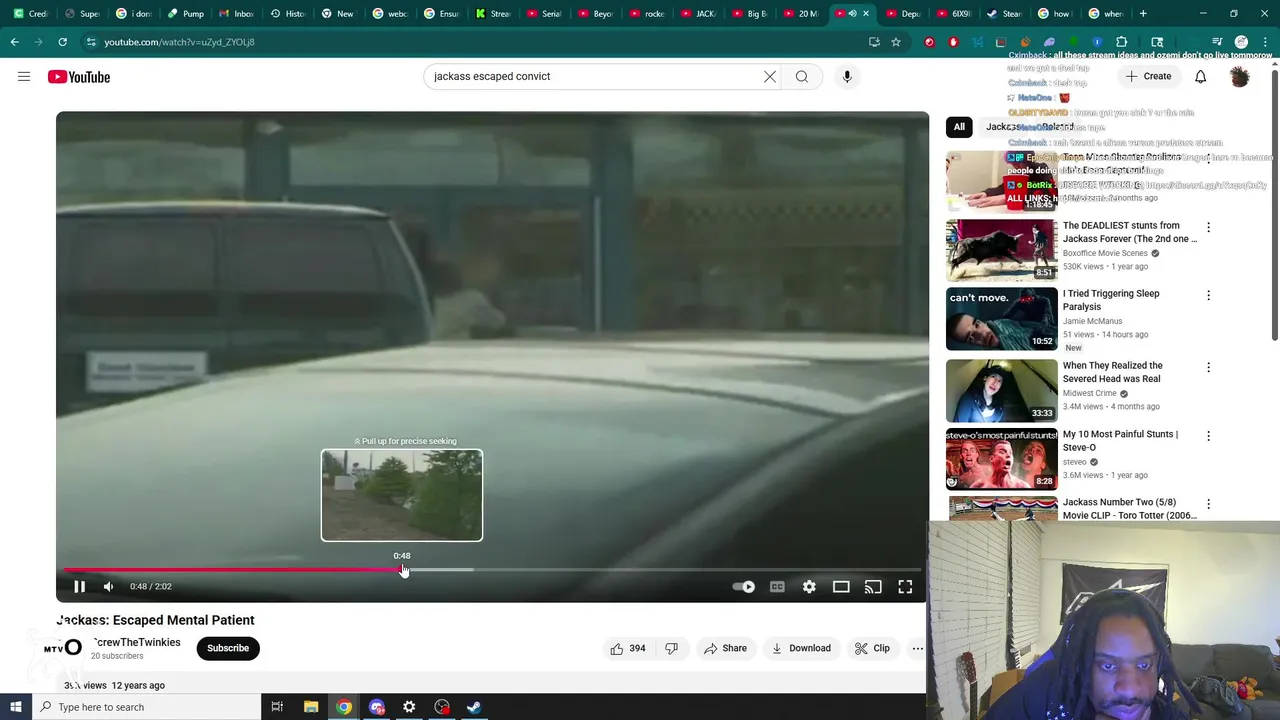Open Task View on the taskbar
Screen dimensions: 1280x720
pyautogui.click(x=277, y=707)
